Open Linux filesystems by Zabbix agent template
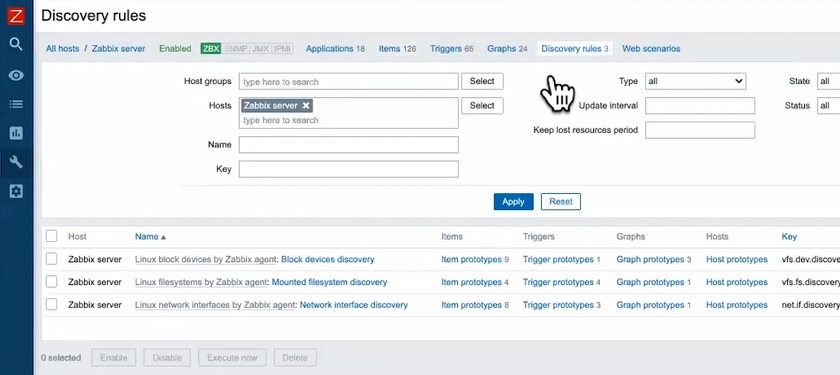This screenshot has width=840, height=375. click(201, 282)
